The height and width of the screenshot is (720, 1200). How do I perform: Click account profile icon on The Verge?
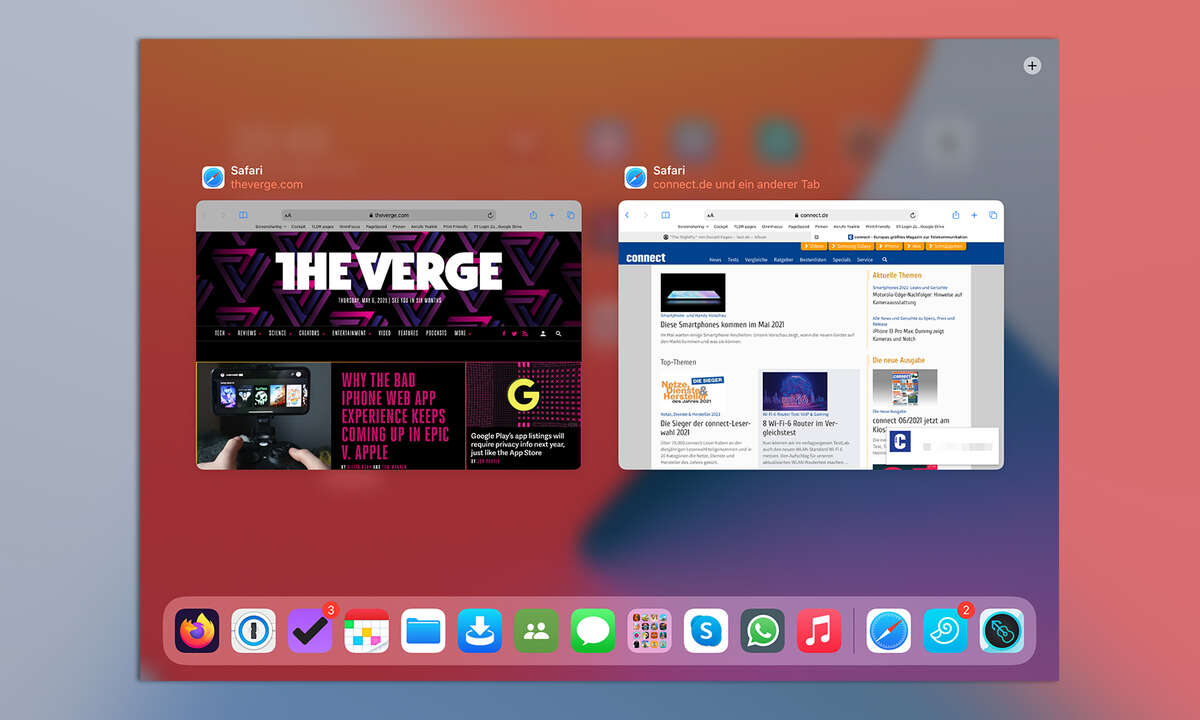pos(543,333)
